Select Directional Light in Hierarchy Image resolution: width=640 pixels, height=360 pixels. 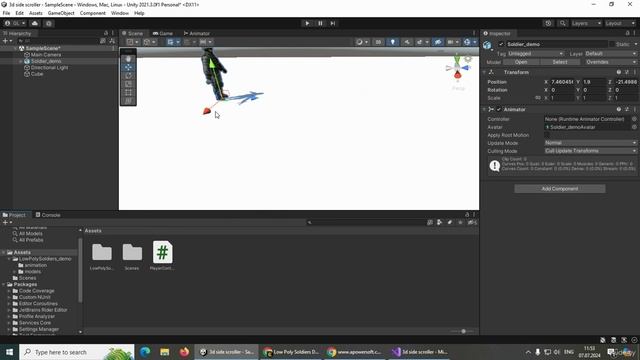[49, 68]
